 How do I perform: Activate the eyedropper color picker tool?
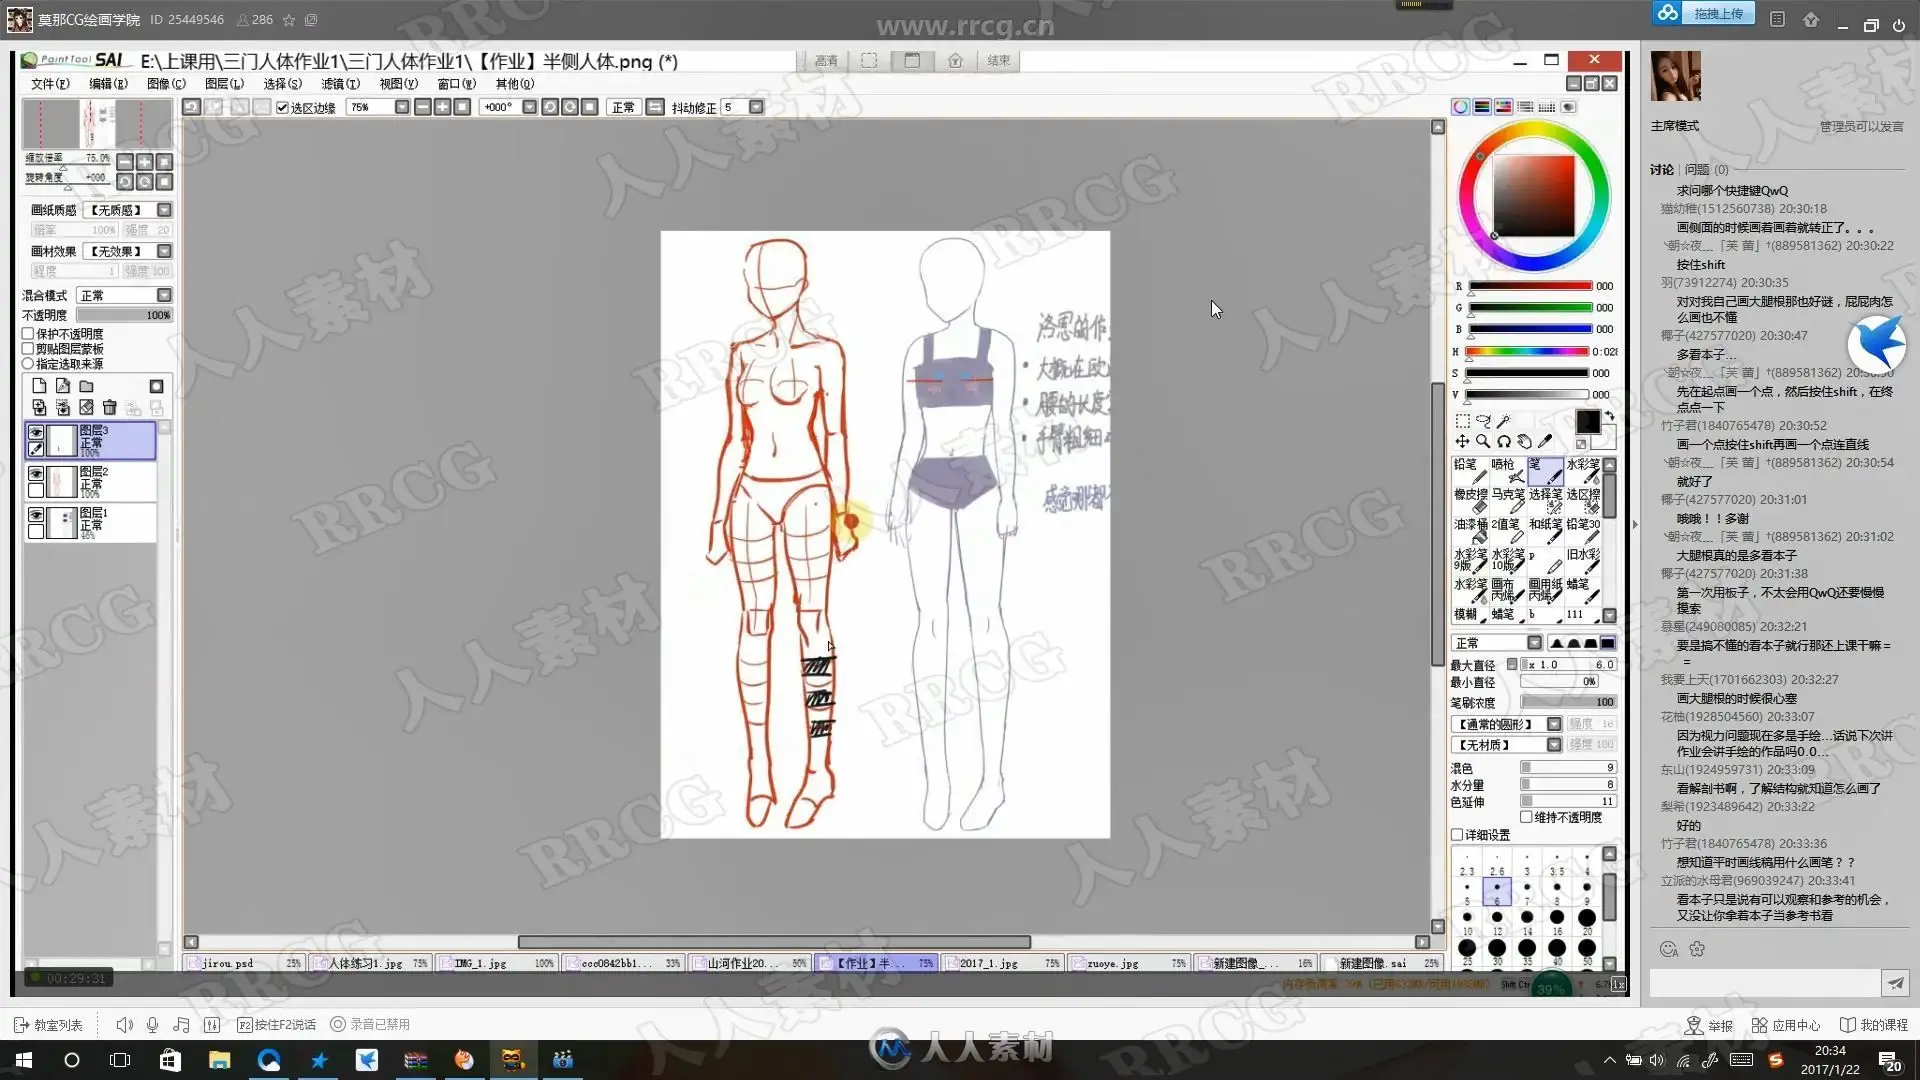[1545, 441]
